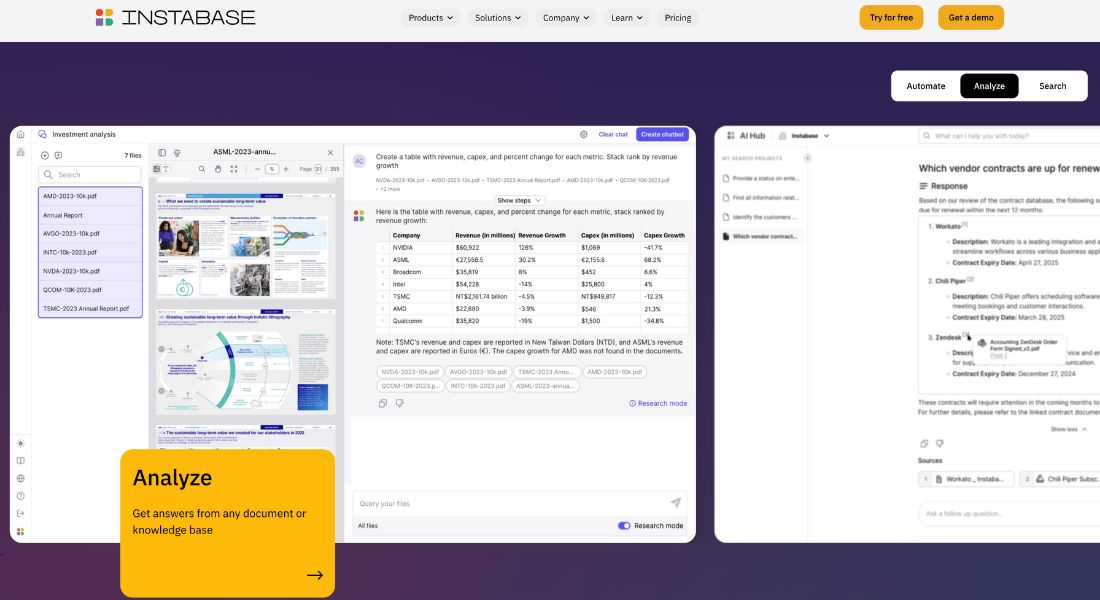
Task: Click the Analyze card arrow
Action: pyautogui.click(x=315, y=575)
